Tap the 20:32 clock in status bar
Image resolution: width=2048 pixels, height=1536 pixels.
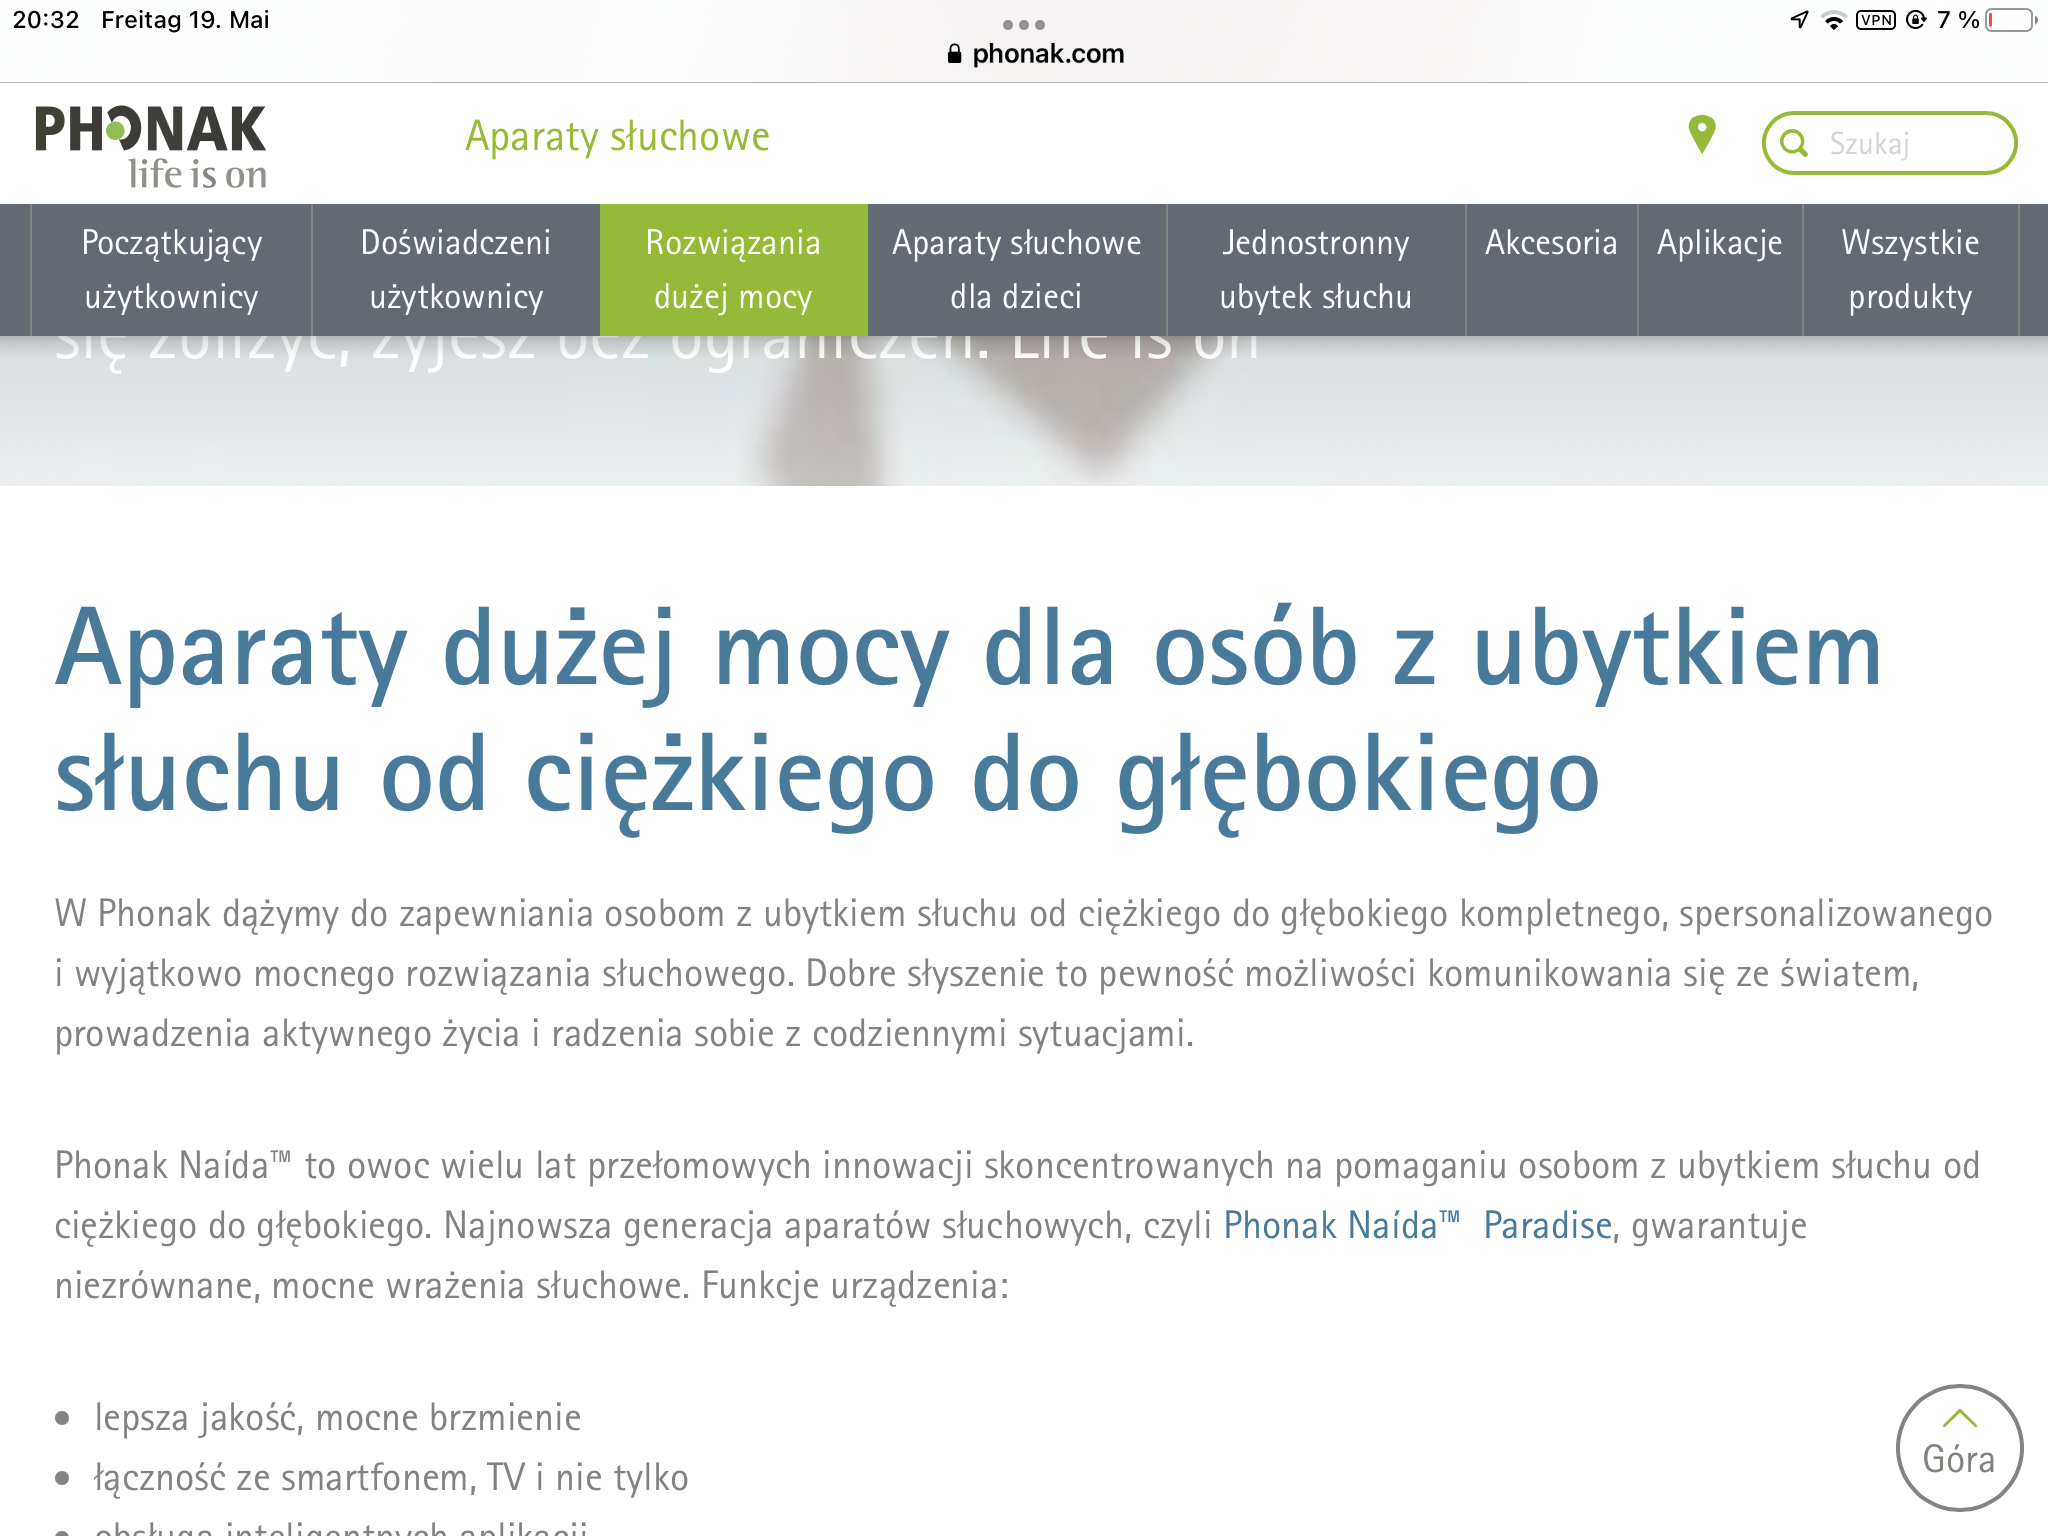pos(46,20)
